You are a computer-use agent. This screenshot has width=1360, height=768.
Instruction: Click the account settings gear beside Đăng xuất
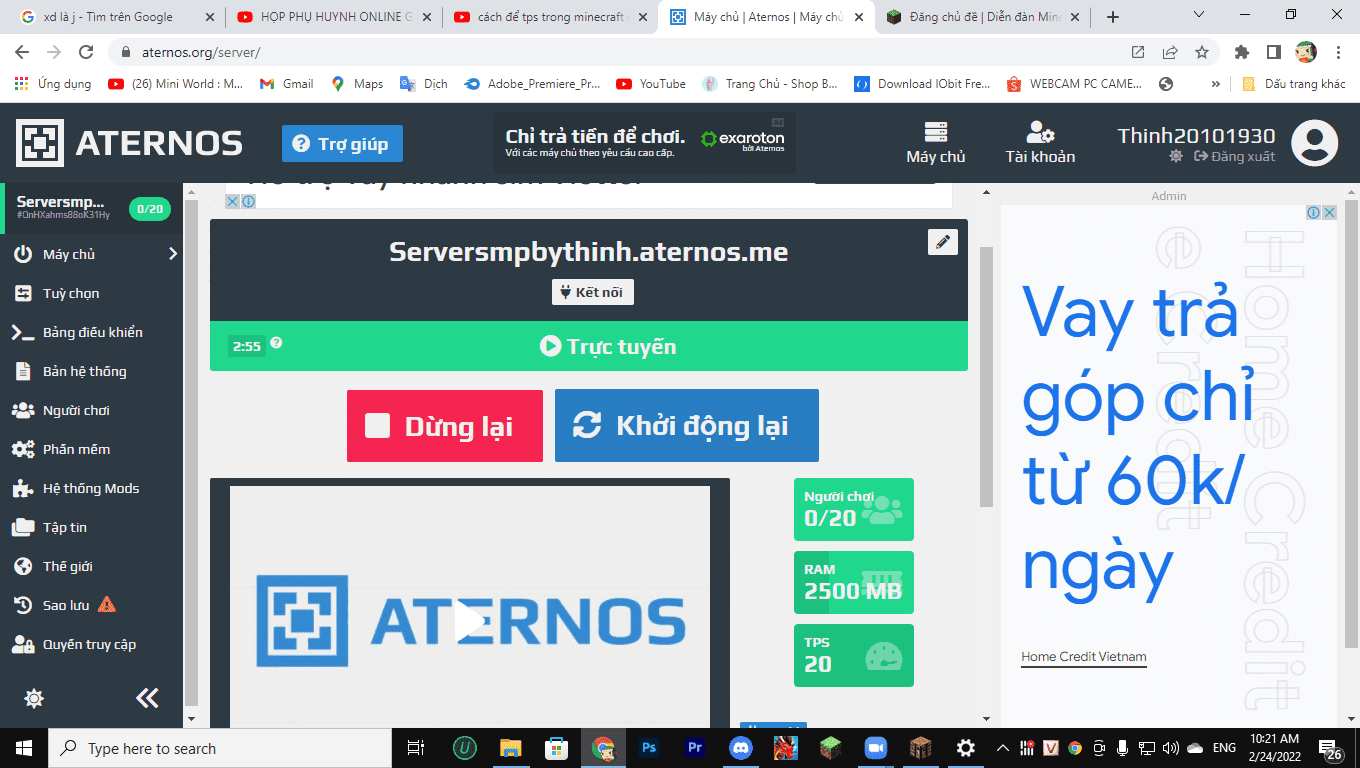click(x=1175, y=157)
